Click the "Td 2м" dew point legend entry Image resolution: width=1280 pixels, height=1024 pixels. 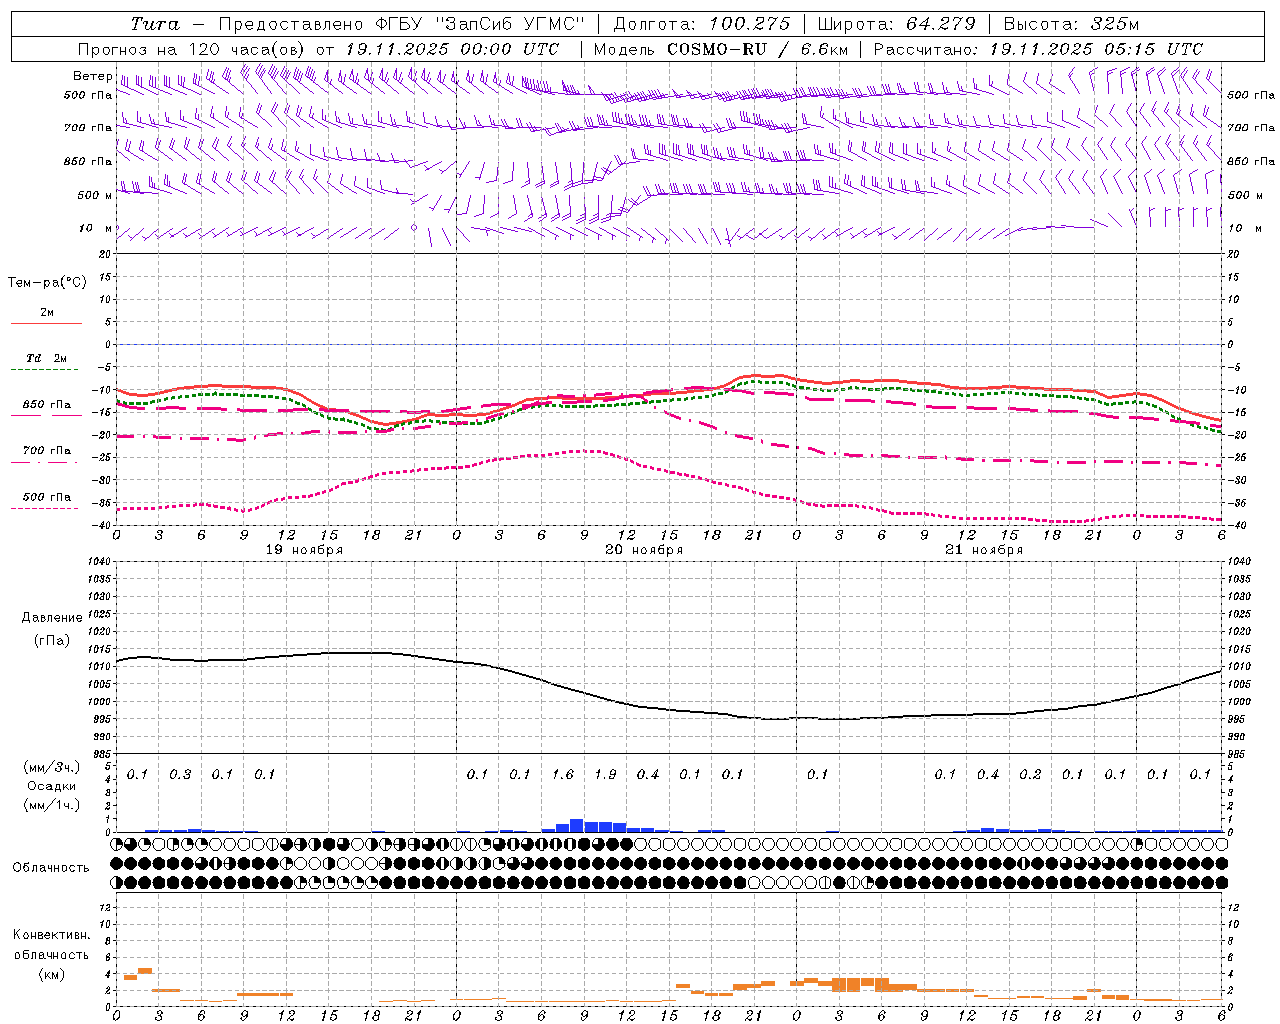point(46,358)
